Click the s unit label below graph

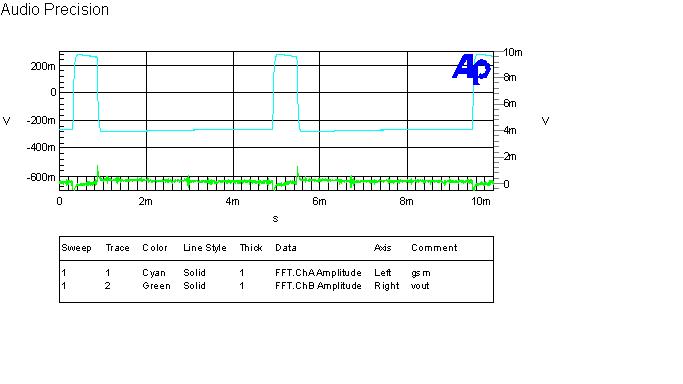[x=275, y=219]
